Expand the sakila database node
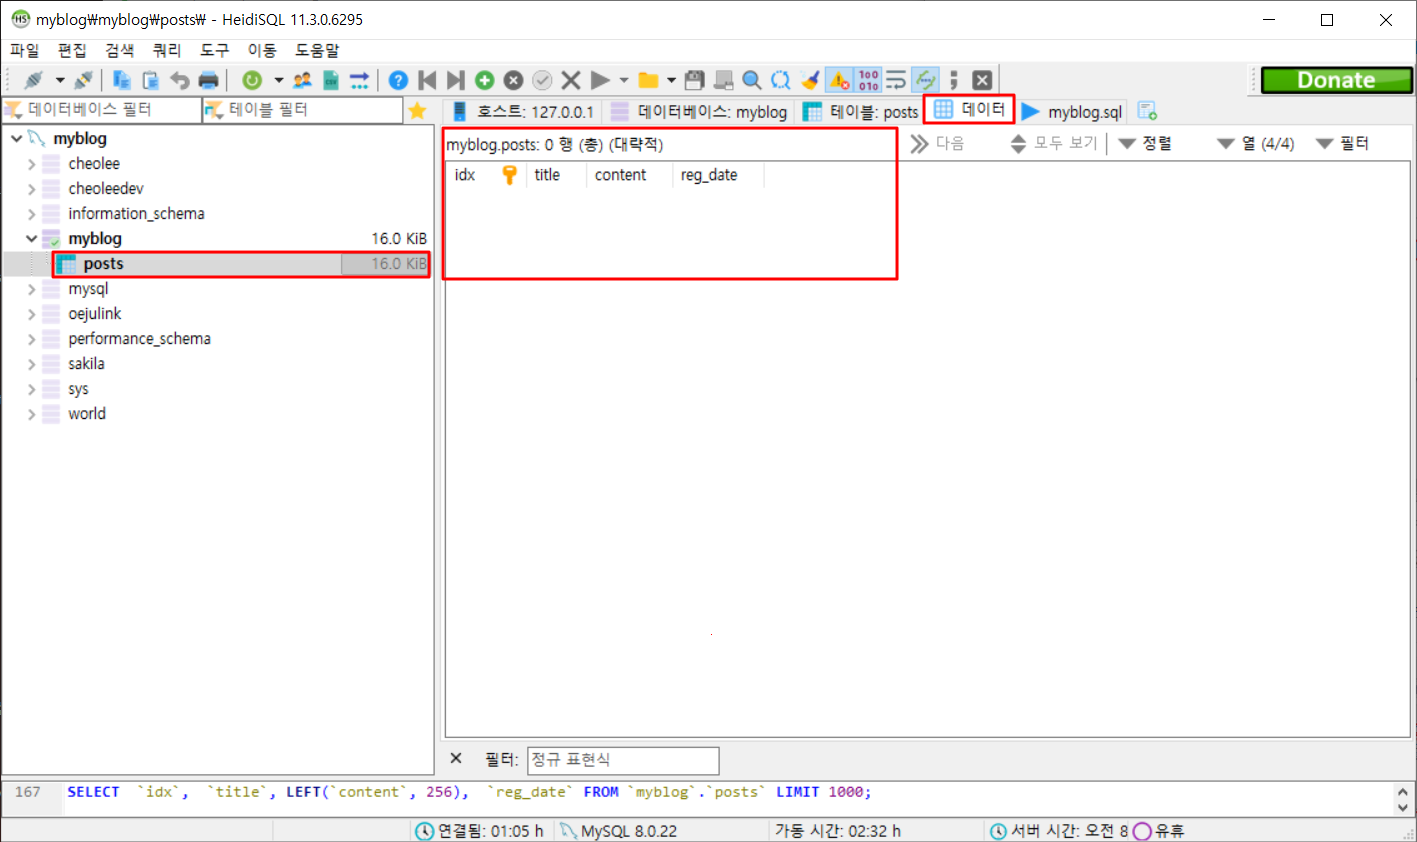 pos(31,364)
